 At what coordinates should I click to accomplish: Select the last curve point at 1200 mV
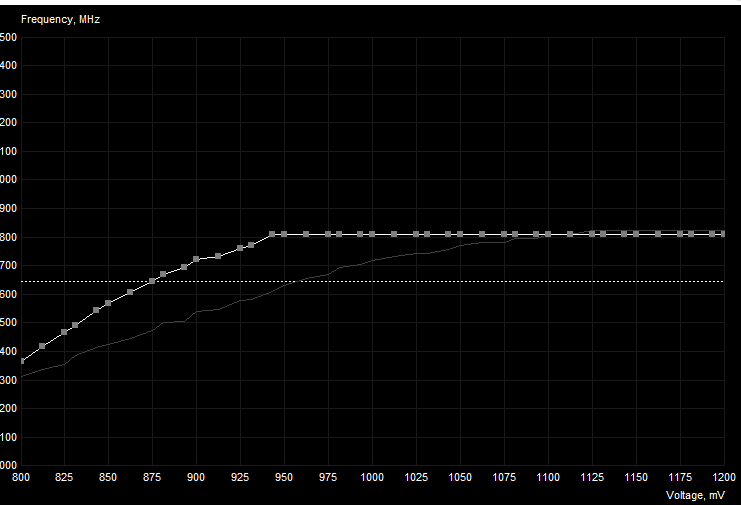coord(723,234)
